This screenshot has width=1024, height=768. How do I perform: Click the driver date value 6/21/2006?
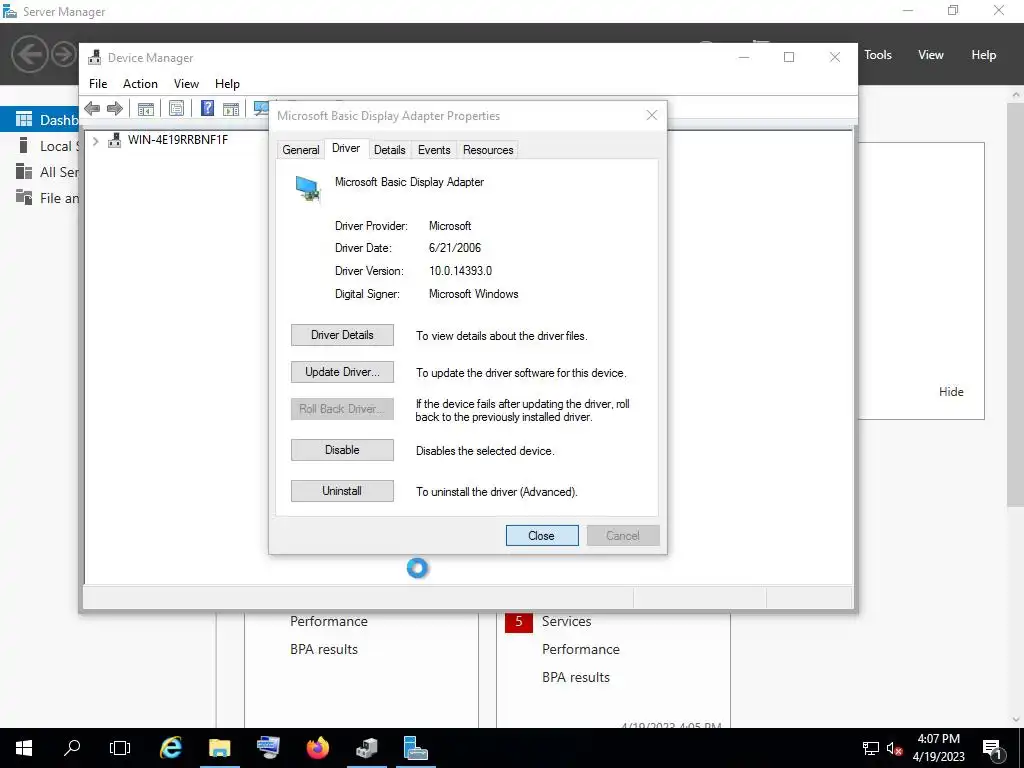455,248
